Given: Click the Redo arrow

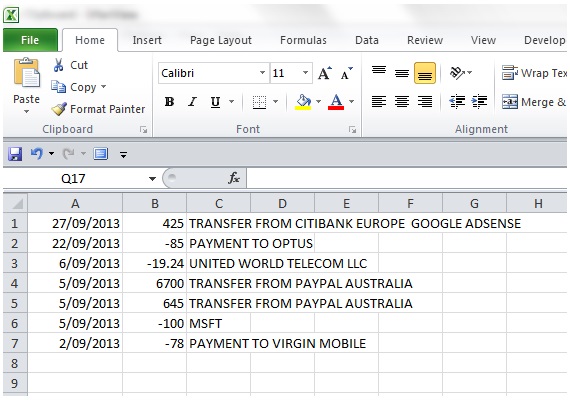Looking at the screenshot, I should 68,154.
